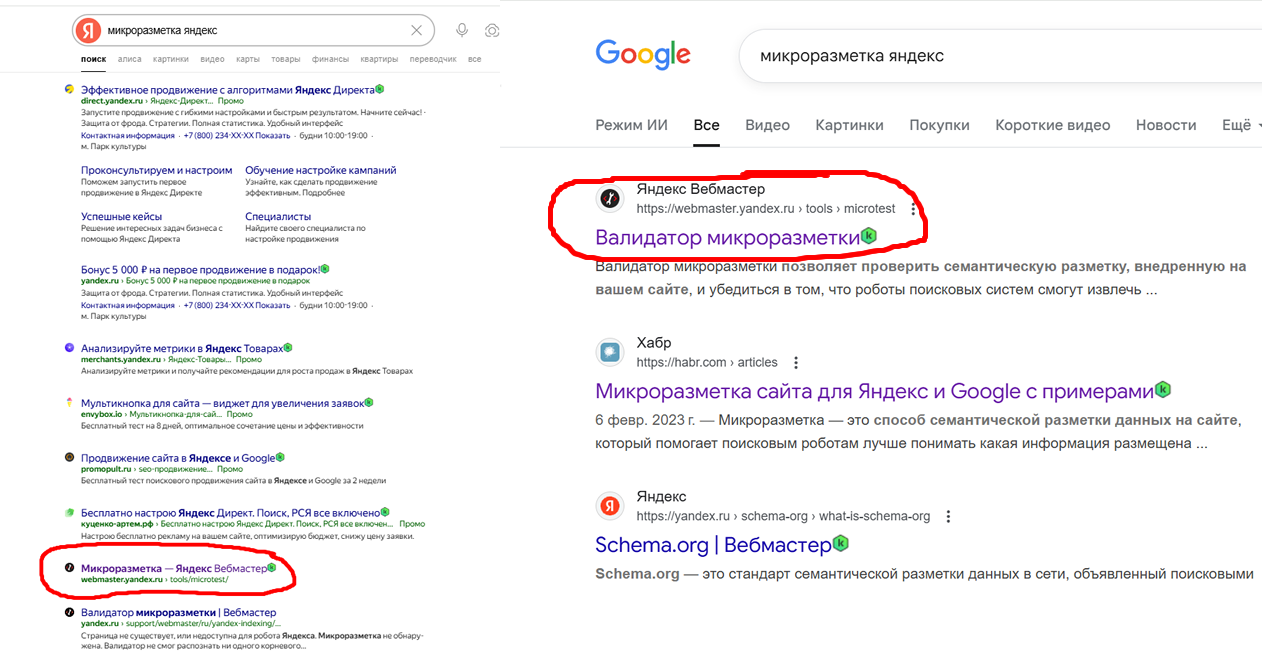Image resolution: width=1262 pixels, height=654 pixels.
Task: Open three-dot menu for webmaster.yandex.ru result
Action: (913, 210)
